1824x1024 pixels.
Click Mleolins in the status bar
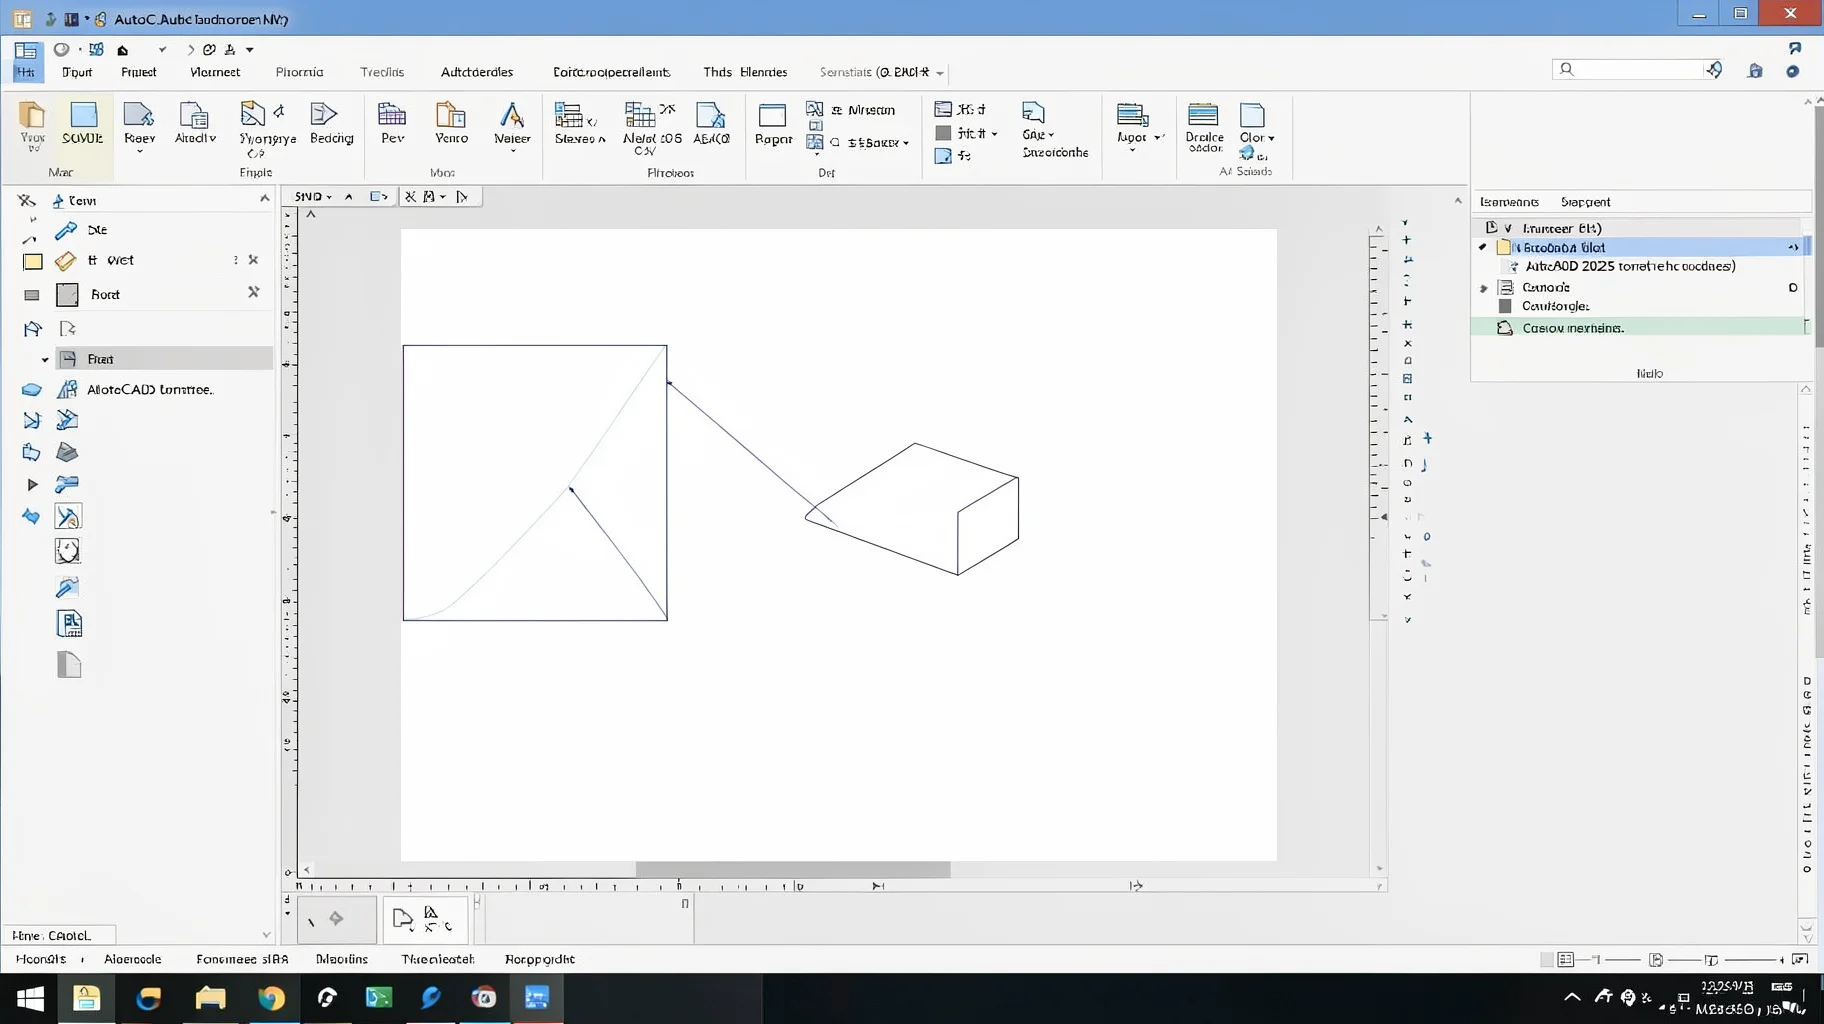coord(342,959)
